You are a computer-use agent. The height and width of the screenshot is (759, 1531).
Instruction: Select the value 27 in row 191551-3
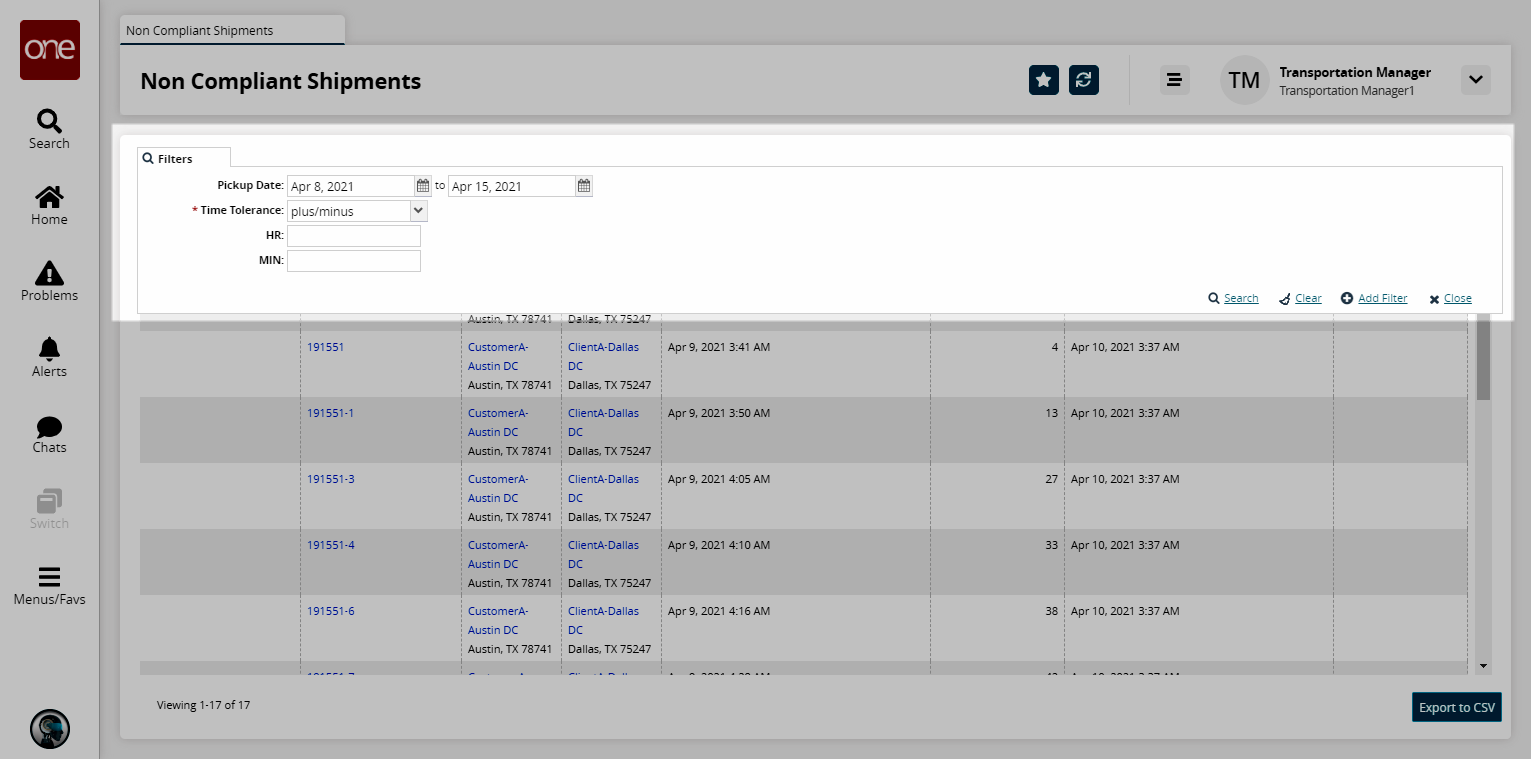tap(1051, 479)
